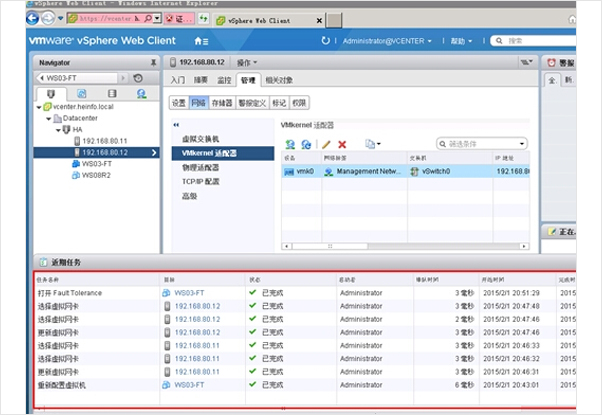
Task: Open the copy/export icon dropdown in VMkernel toolbar
Action: (x=372, y=144)
